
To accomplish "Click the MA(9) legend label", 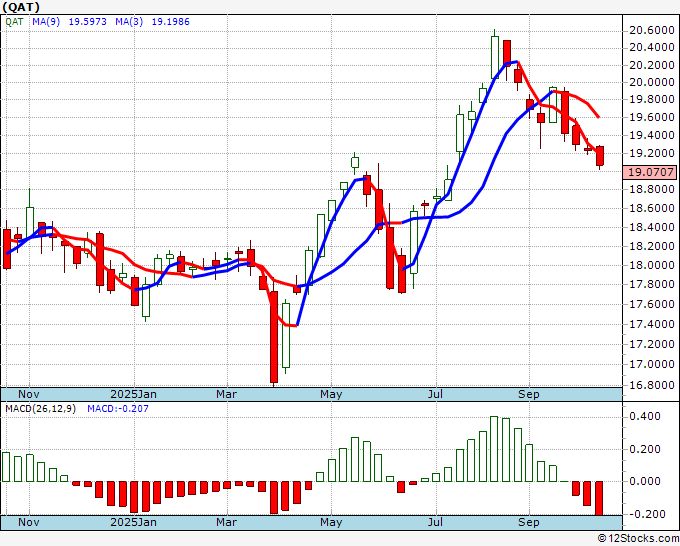I will (46, 21).
